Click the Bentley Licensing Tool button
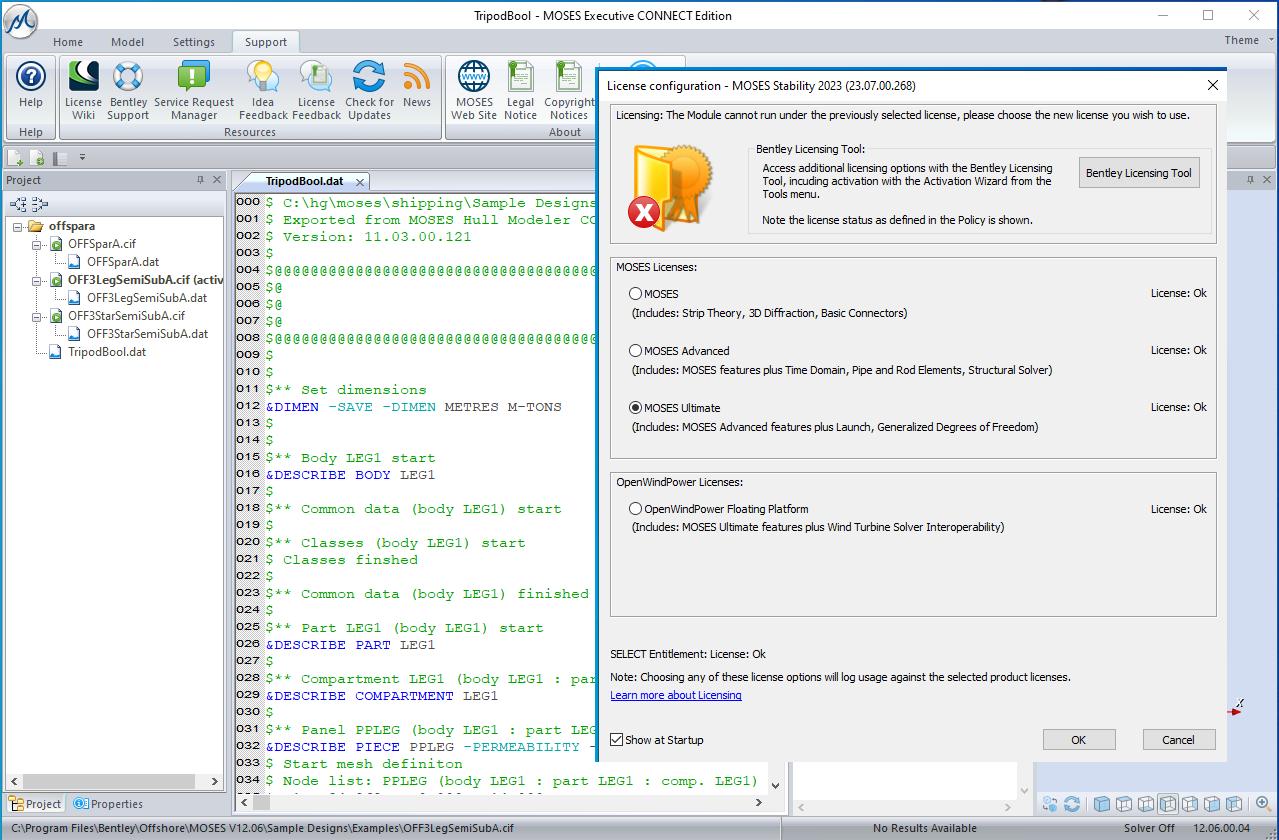 tap(1139, 173)
